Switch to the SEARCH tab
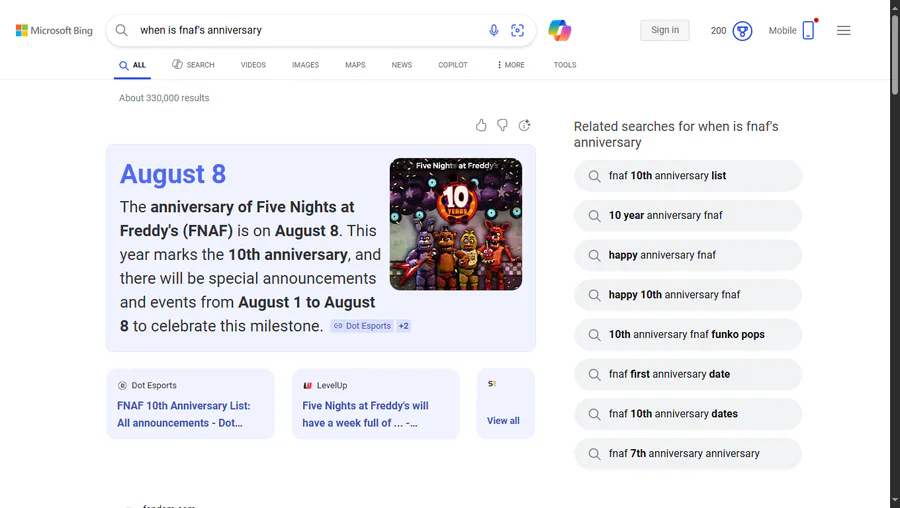The width and height of the screenshot is (900, 508). click(x=193, y=65)
